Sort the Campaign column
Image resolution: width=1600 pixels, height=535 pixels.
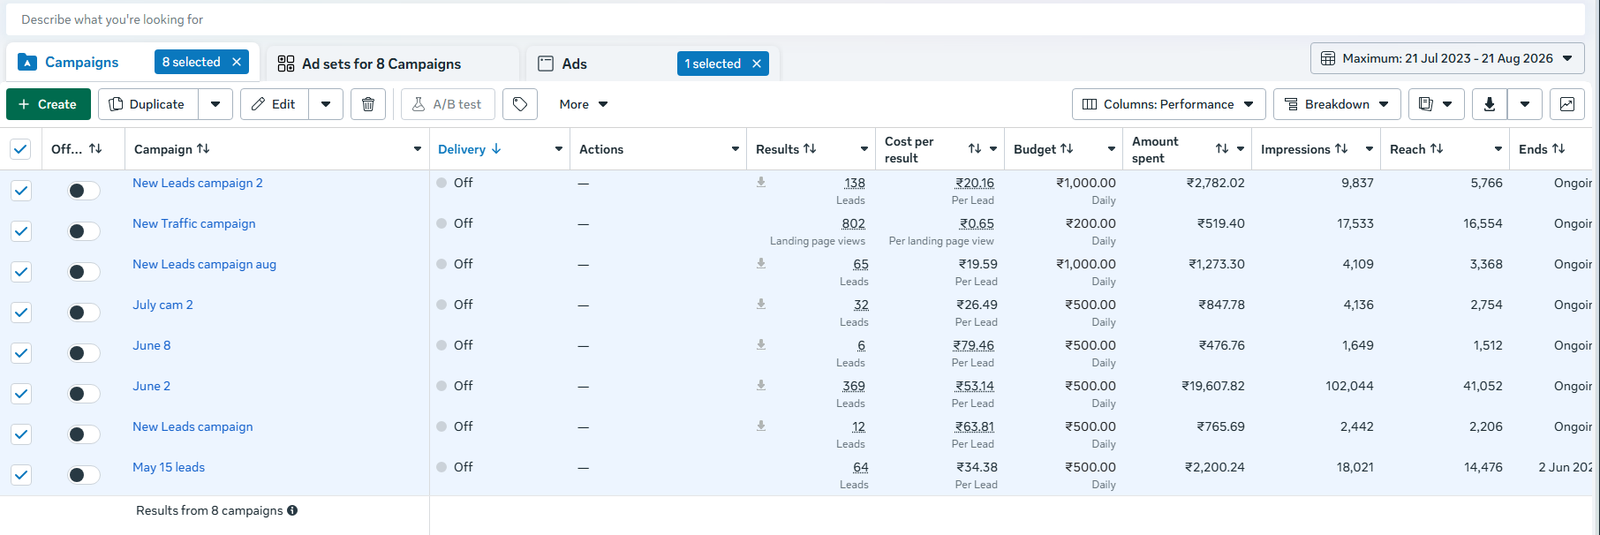click(x=203, y=148)
